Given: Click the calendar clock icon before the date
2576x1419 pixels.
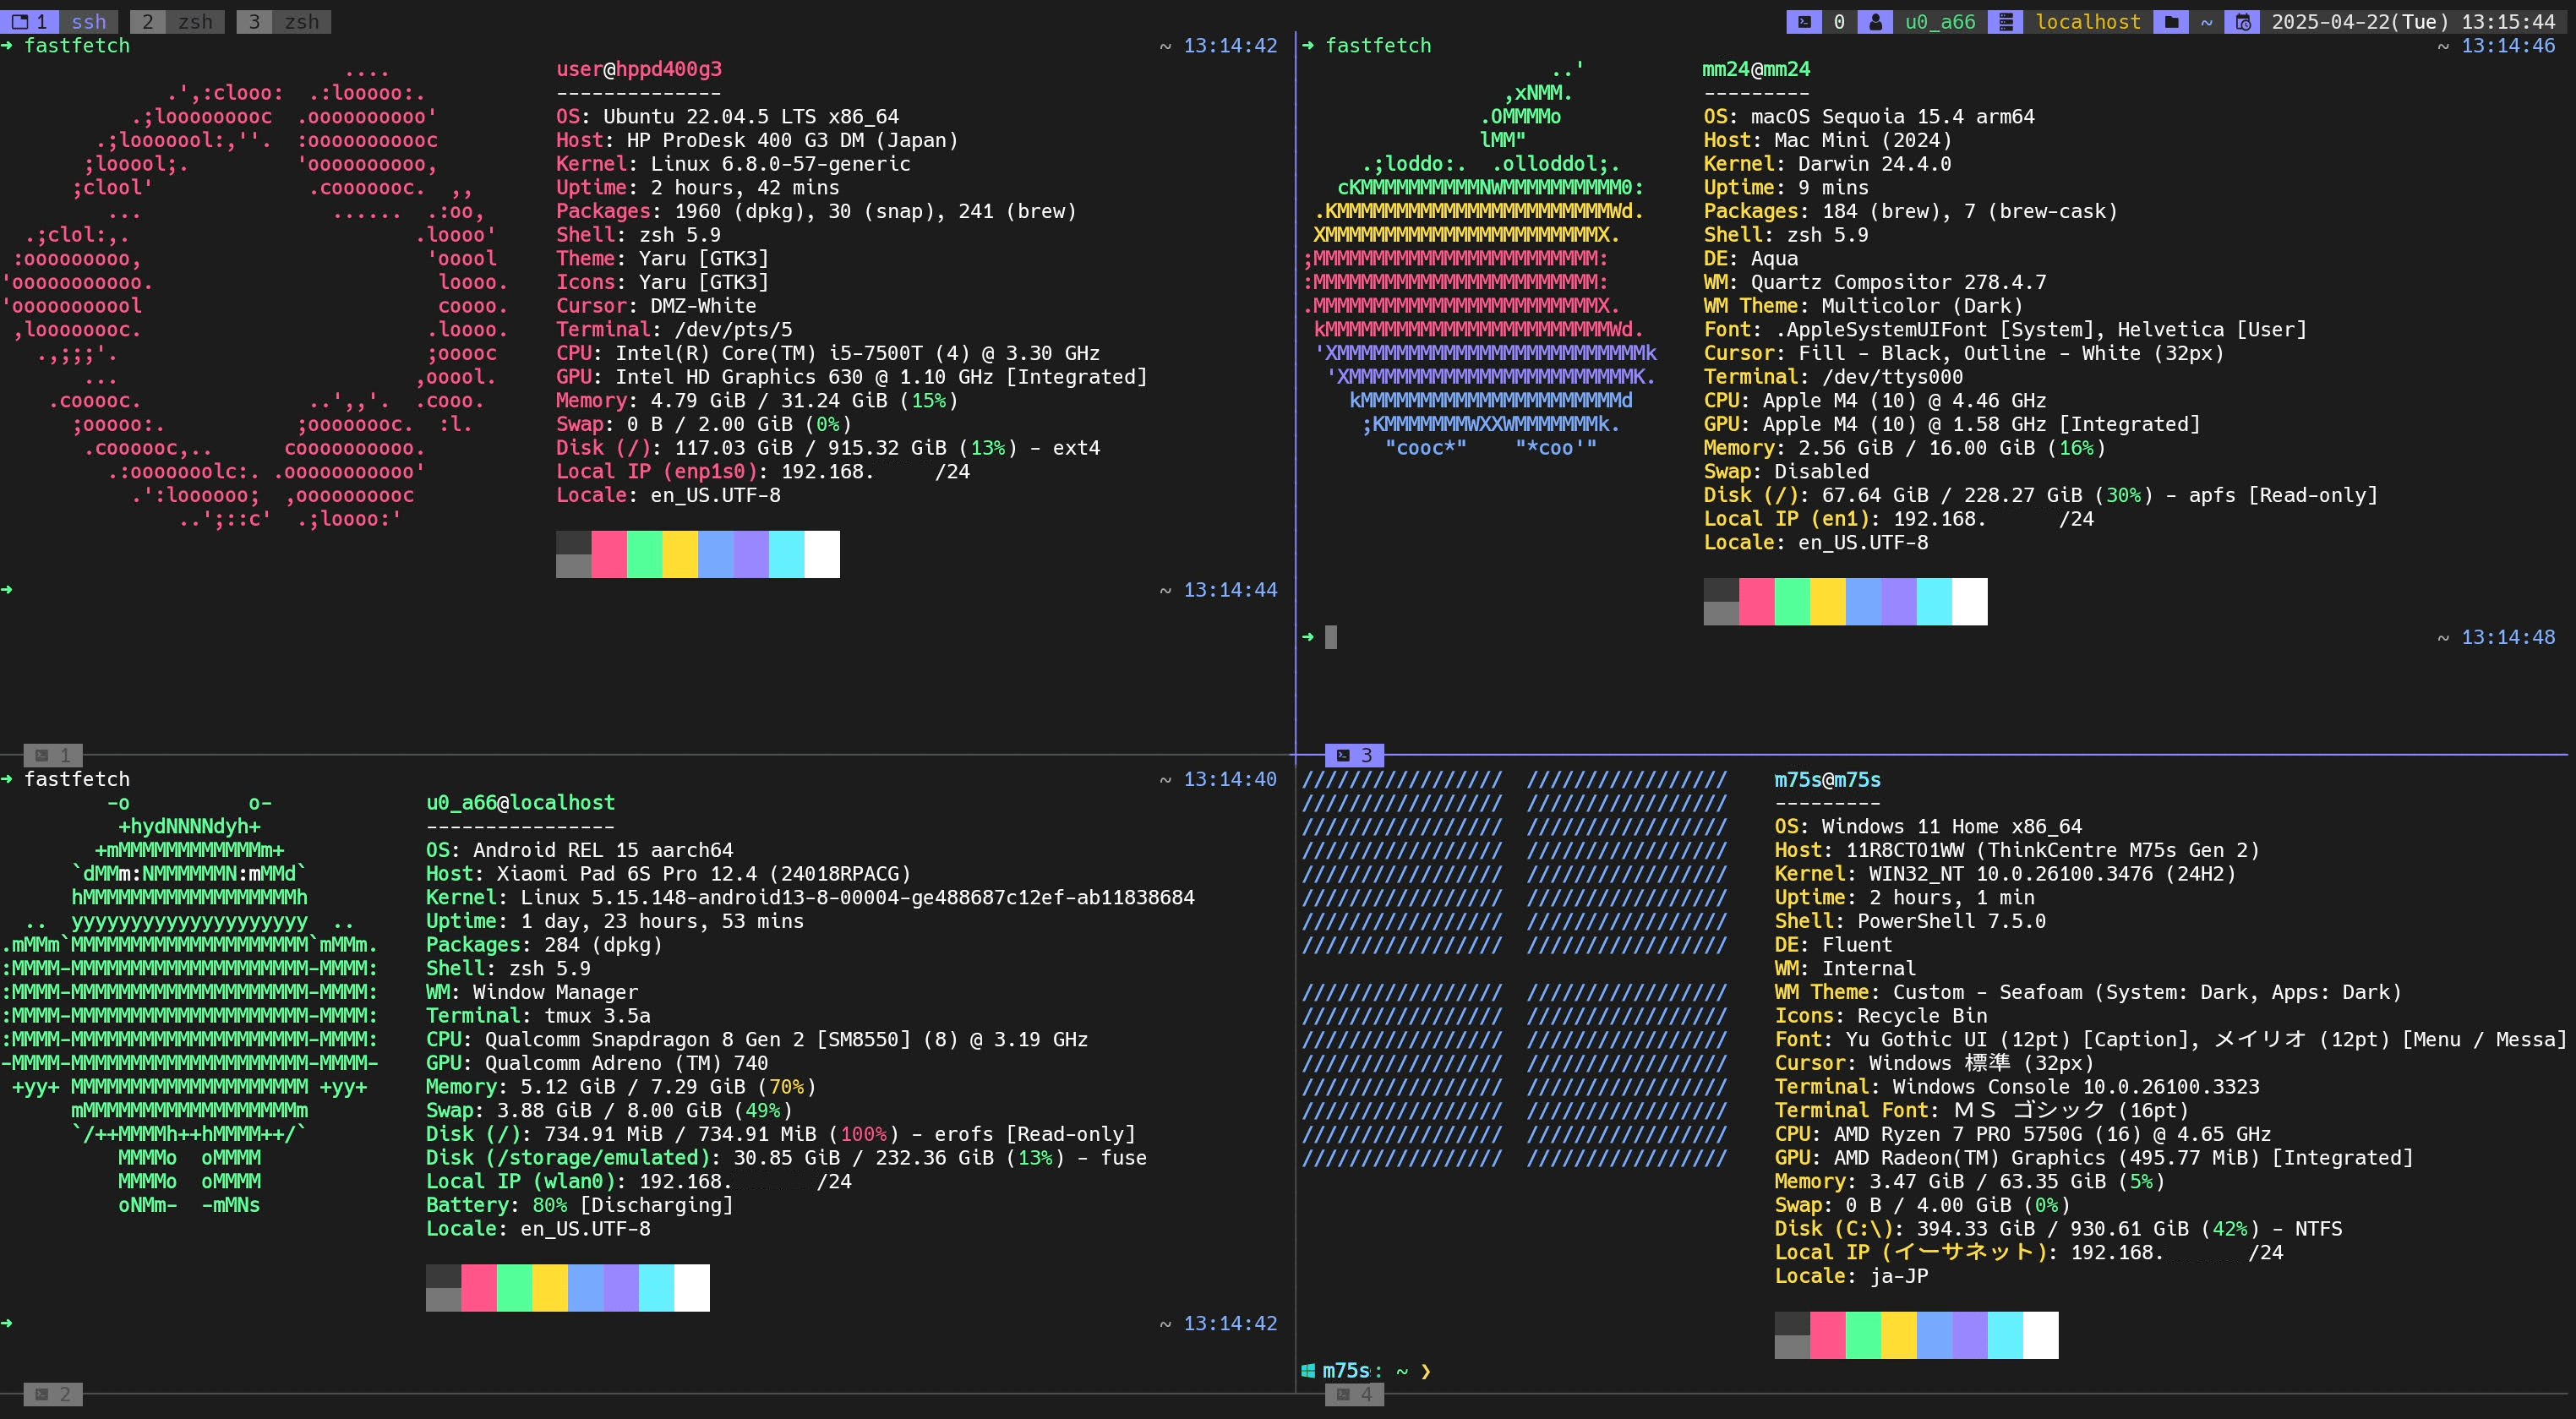Looking at the screenshot, I should [2243, 21].
